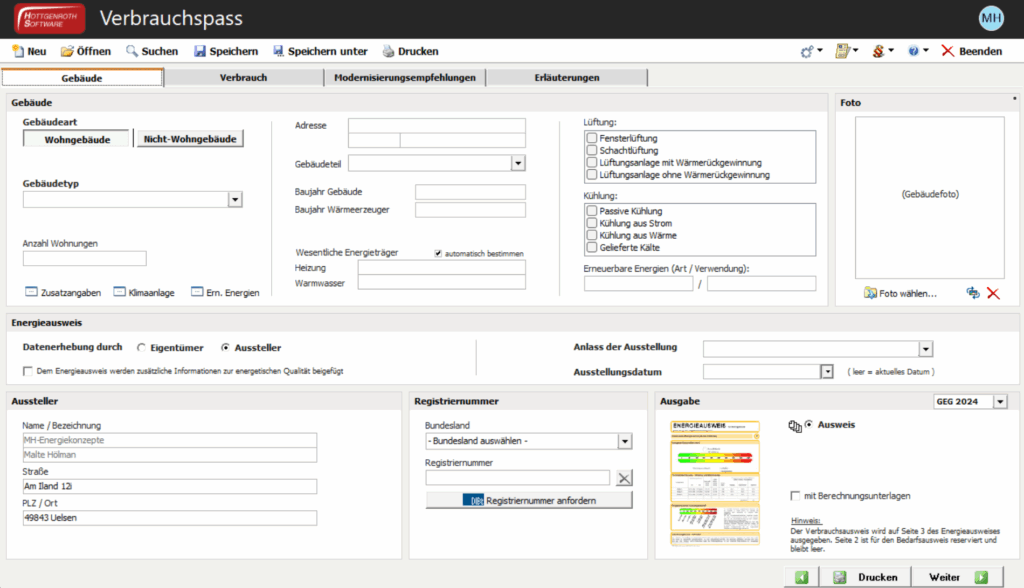
Task: Click Registriernummer anfordern button
Action: click(529, 499)
